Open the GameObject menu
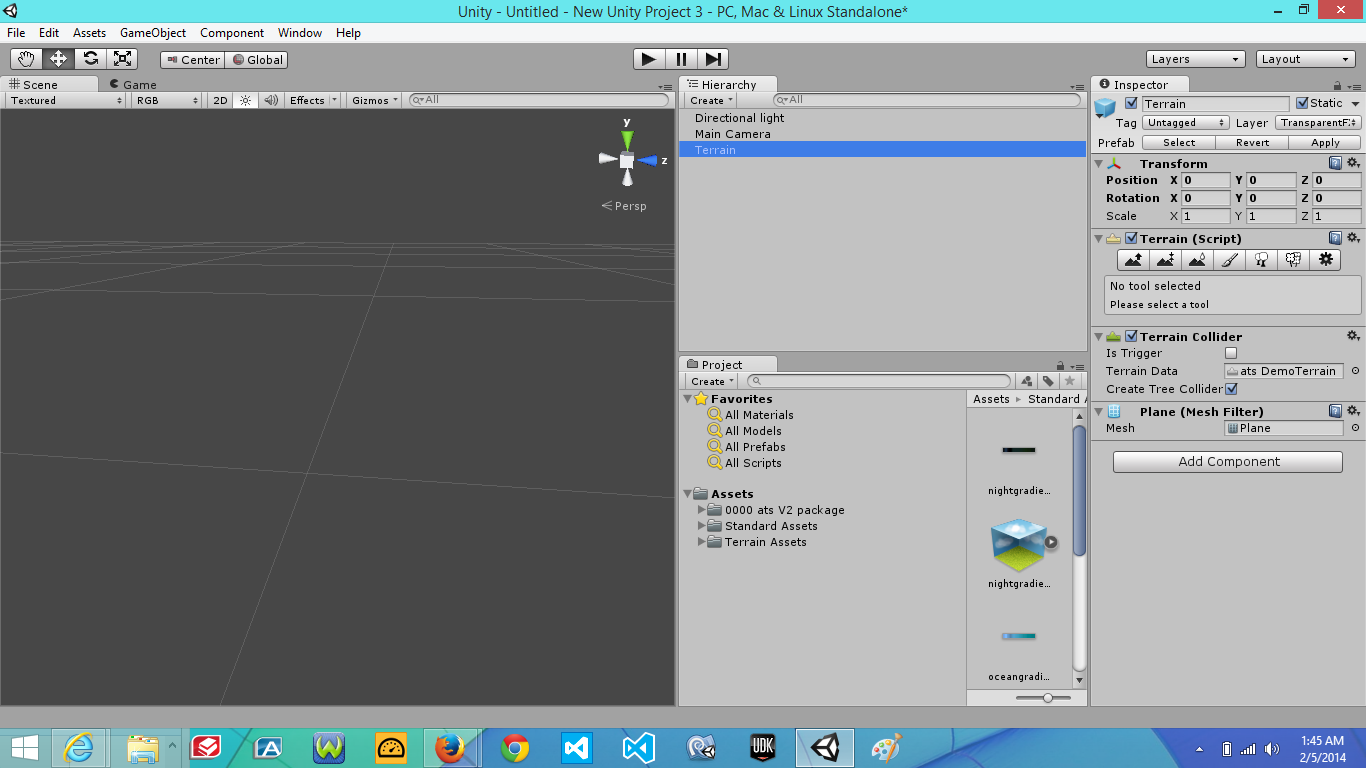 pyautogui.click(x=153, y=33)
